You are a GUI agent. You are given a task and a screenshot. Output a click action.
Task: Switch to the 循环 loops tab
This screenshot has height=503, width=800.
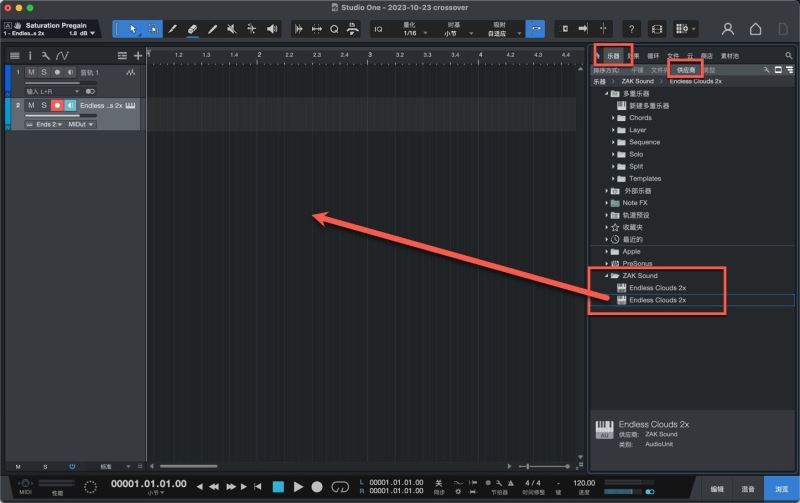(x=653, y=56)
